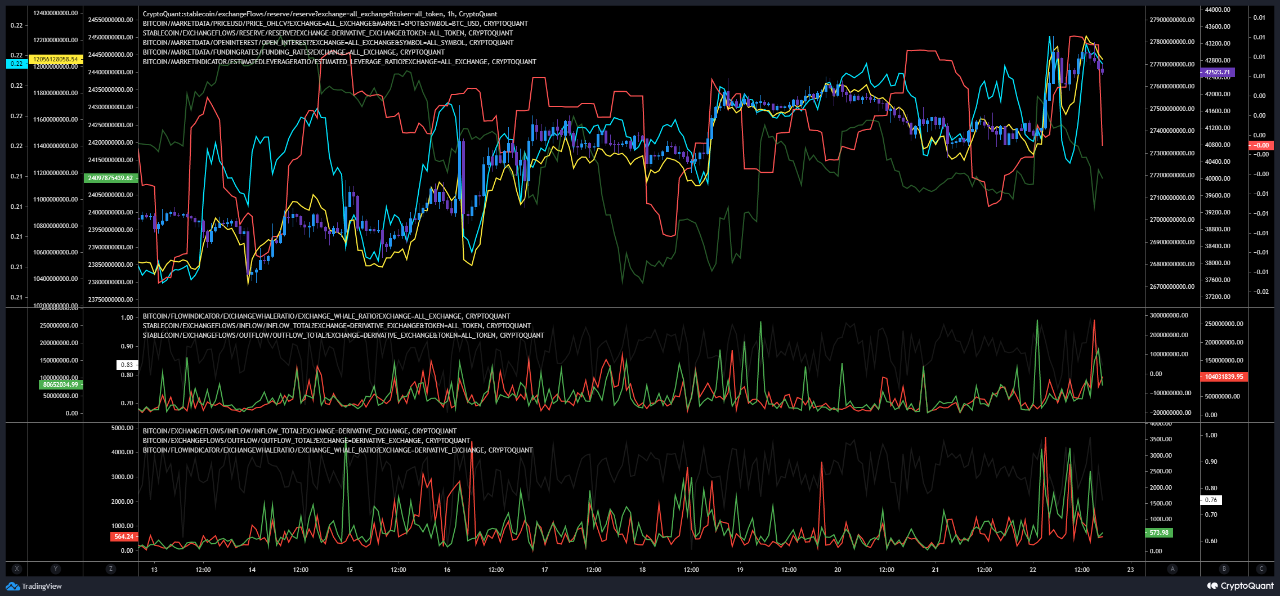Select the STABLECOIN INFLOW_TOTAL legend entry
Screen dimensions: 1280x596
click(x=330, y=326)
